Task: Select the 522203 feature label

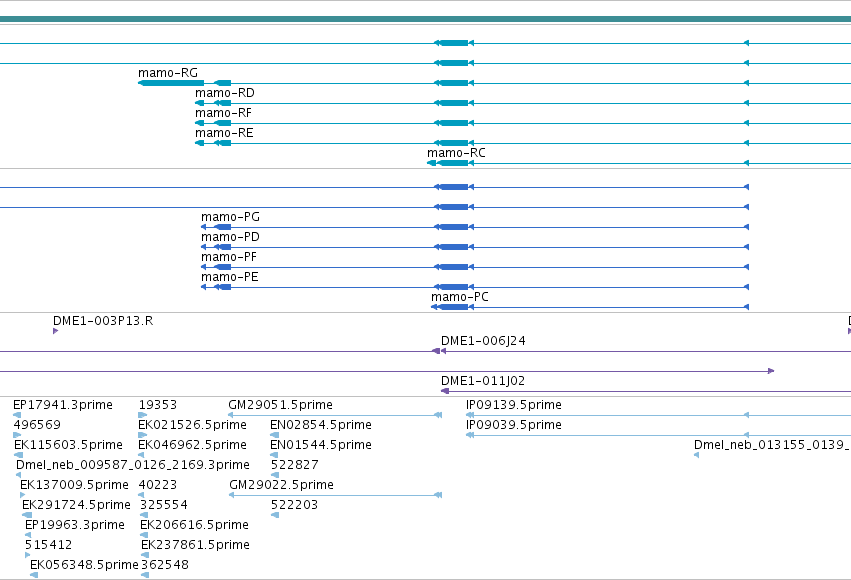Action: [x=295, y=505]
